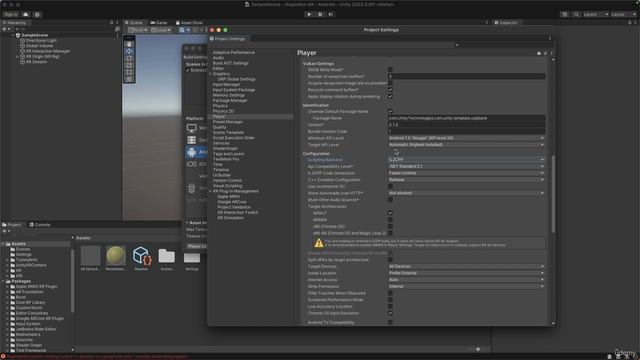Open the settings gear next to the cloud icon
This screenshot has width=640, height=360.
37,14
